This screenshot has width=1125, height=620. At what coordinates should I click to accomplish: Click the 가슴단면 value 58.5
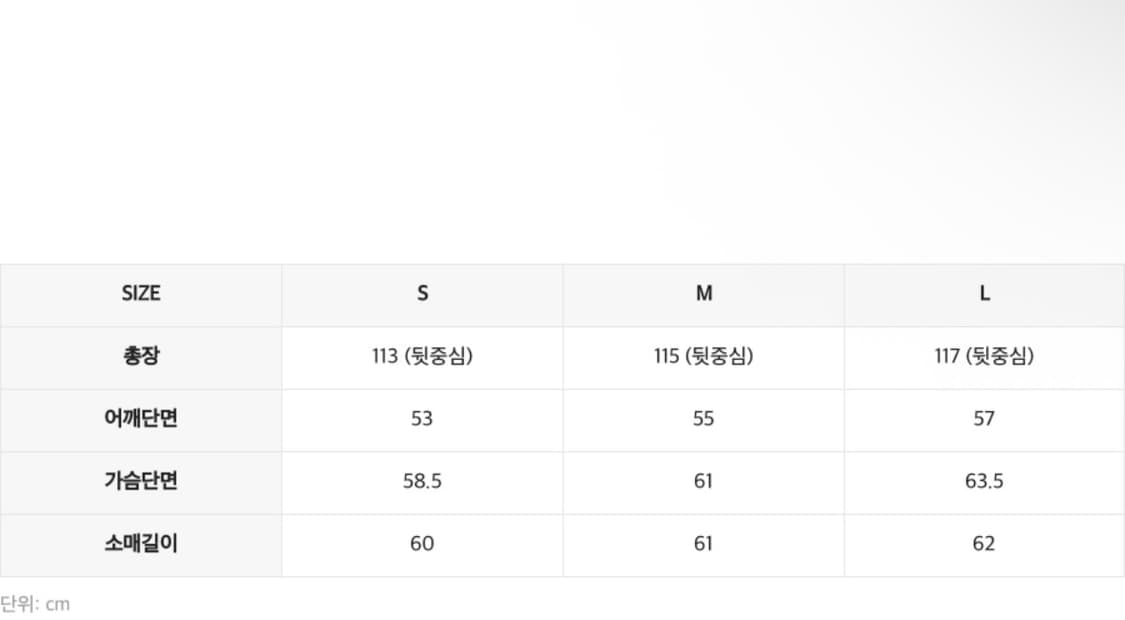pyautogui.click(x=422, y=481)
